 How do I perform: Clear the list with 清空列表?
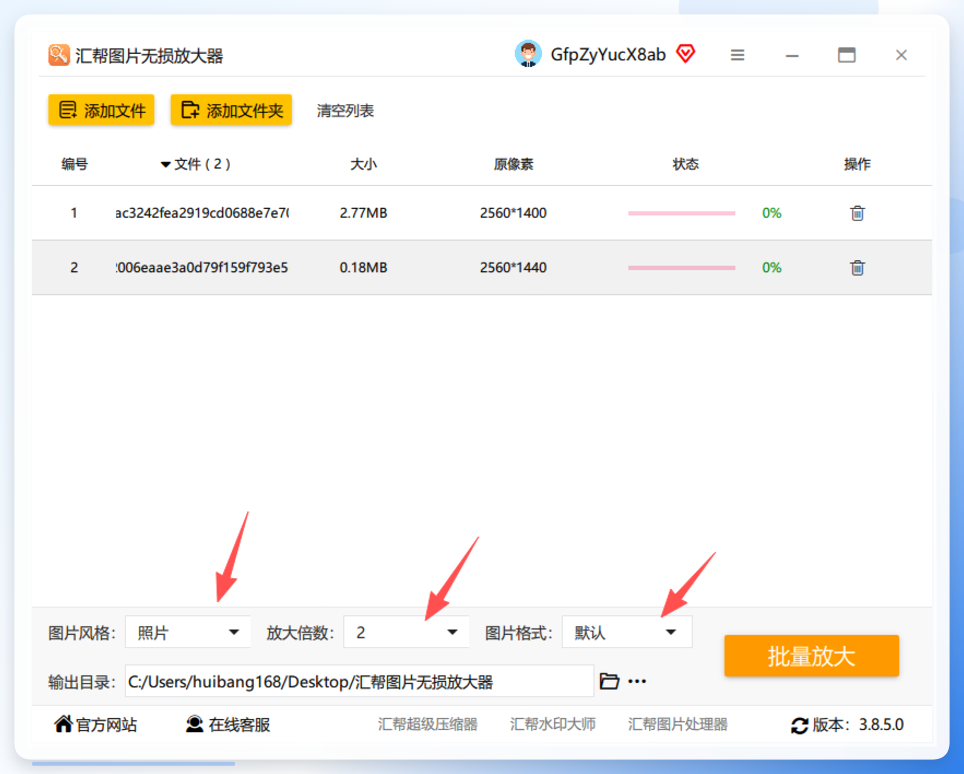[x=346, y=111]
